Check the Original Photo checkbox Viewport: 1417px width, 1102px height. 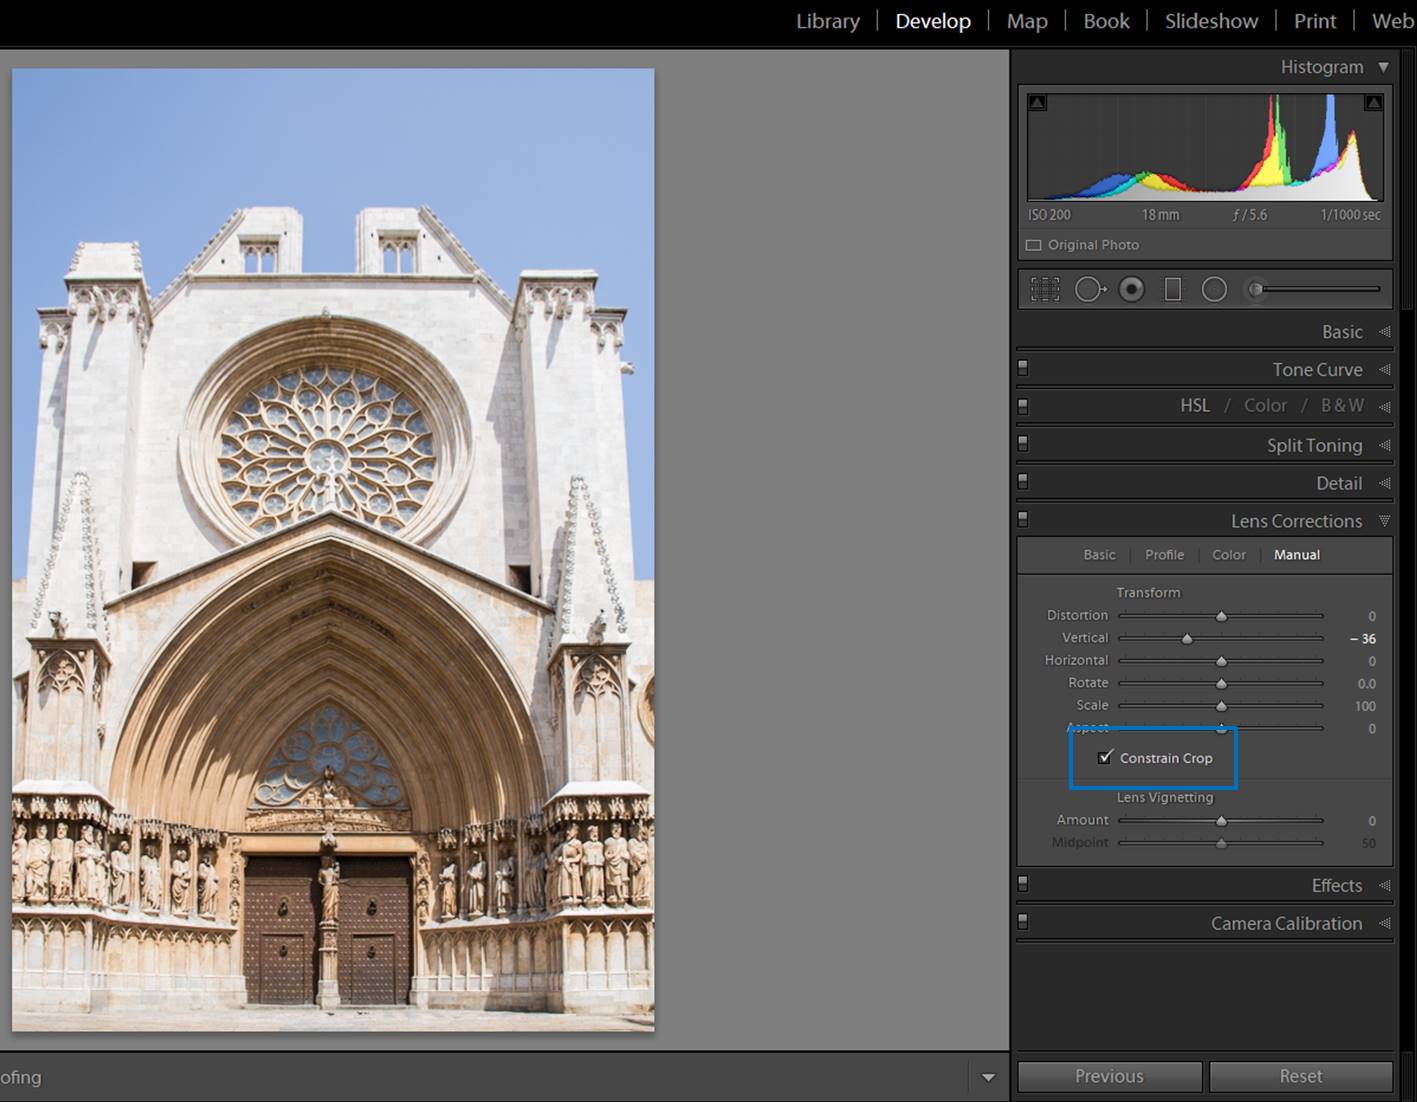[1034, 245]
